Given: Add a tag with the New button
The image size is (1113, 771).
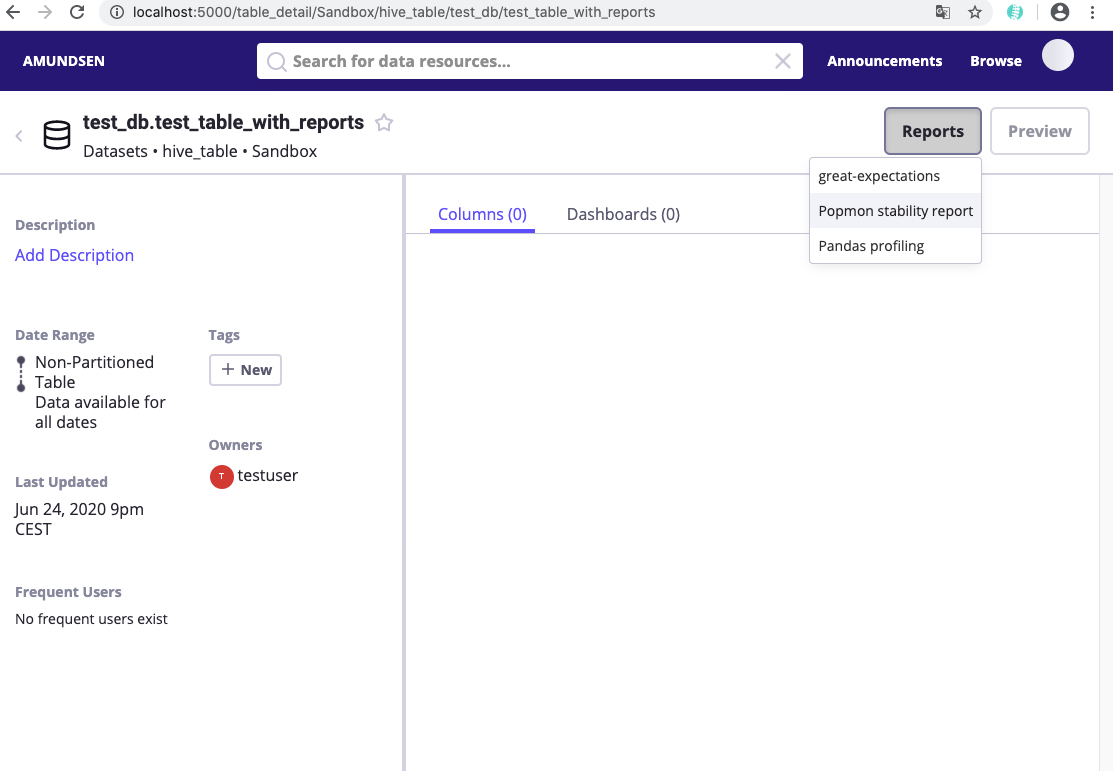Looking at the screenshot, I should pos(245,369).
